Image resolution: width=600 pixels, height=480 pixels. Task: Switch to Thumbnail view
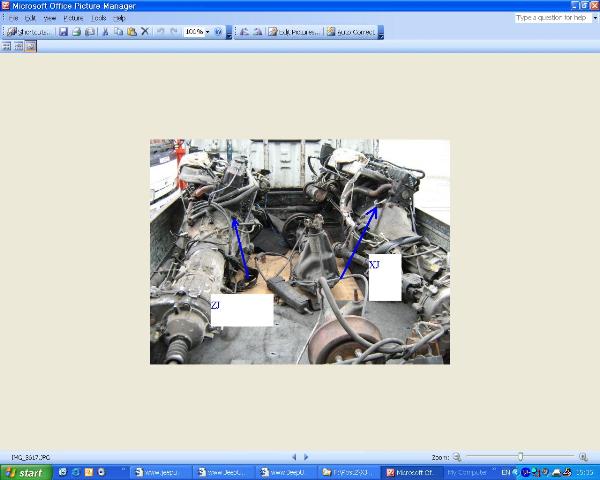[6, 47]
